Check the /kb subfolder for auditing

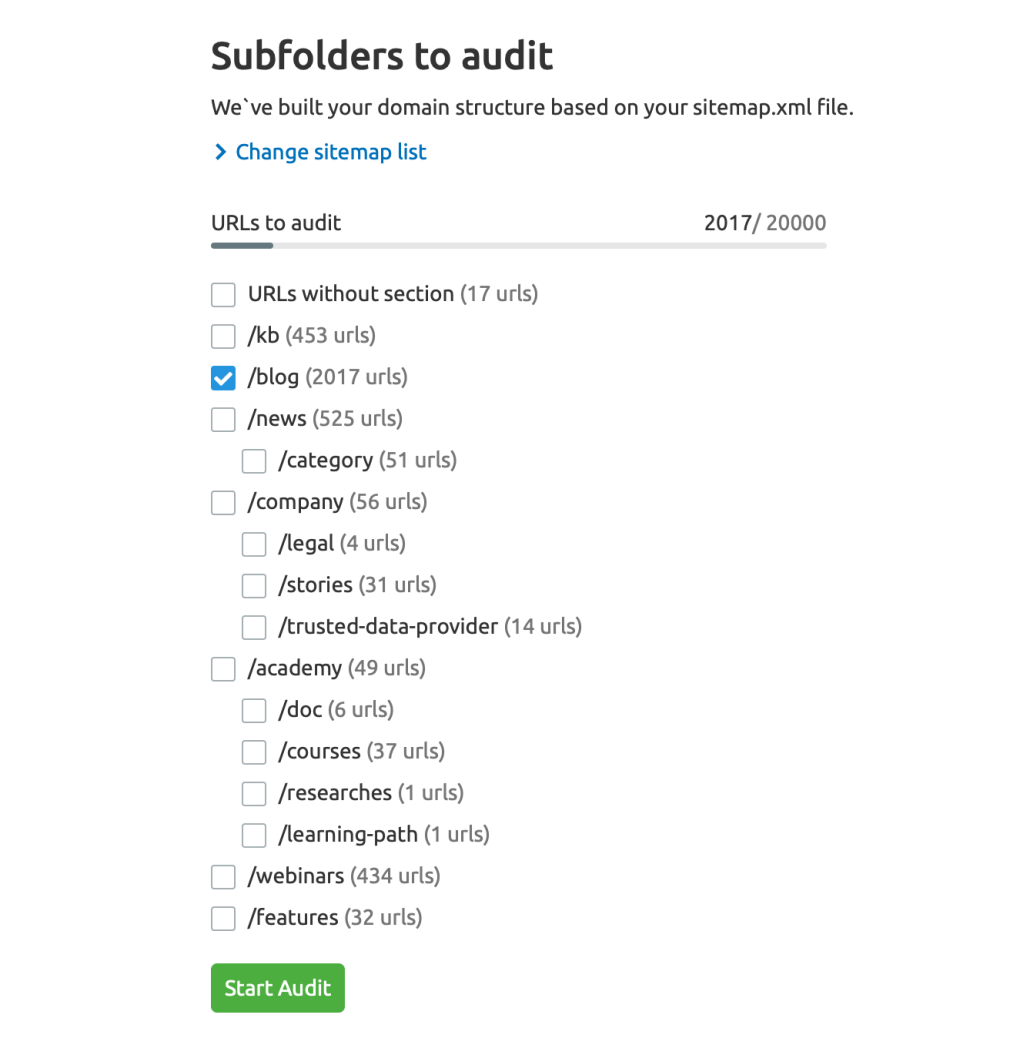(223, 336)
